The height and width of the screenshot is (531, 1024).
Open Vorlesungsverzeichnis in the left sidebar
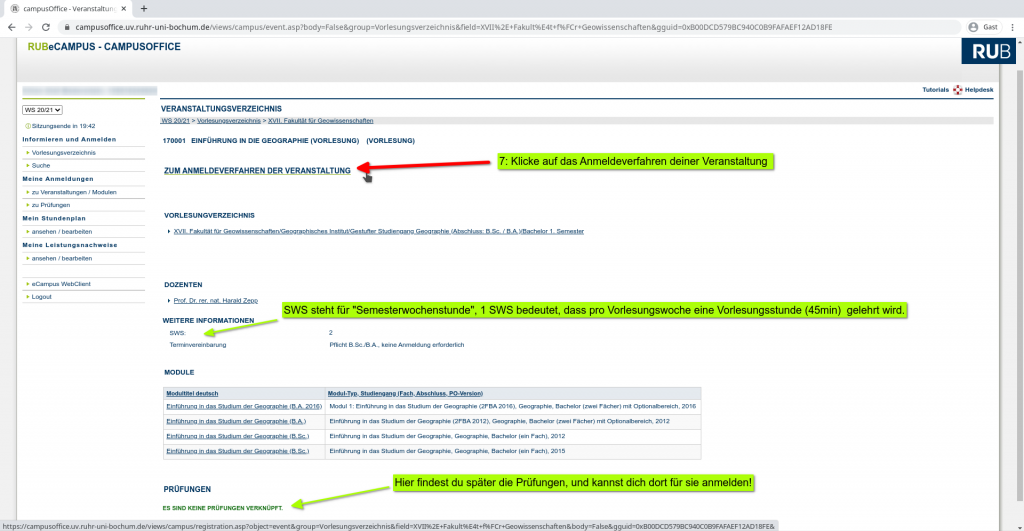(x=63, y=152)
